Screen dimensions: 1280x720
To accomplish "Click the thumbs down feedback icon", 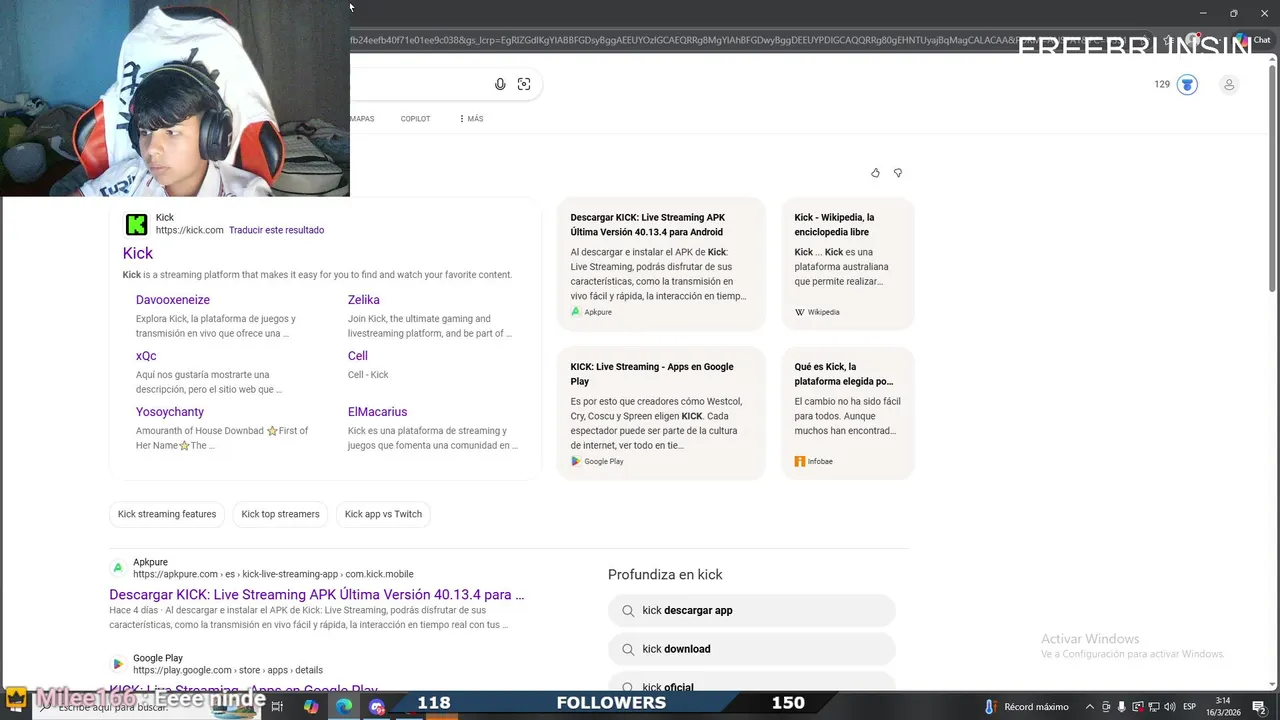I will click(x=898, y=173).
